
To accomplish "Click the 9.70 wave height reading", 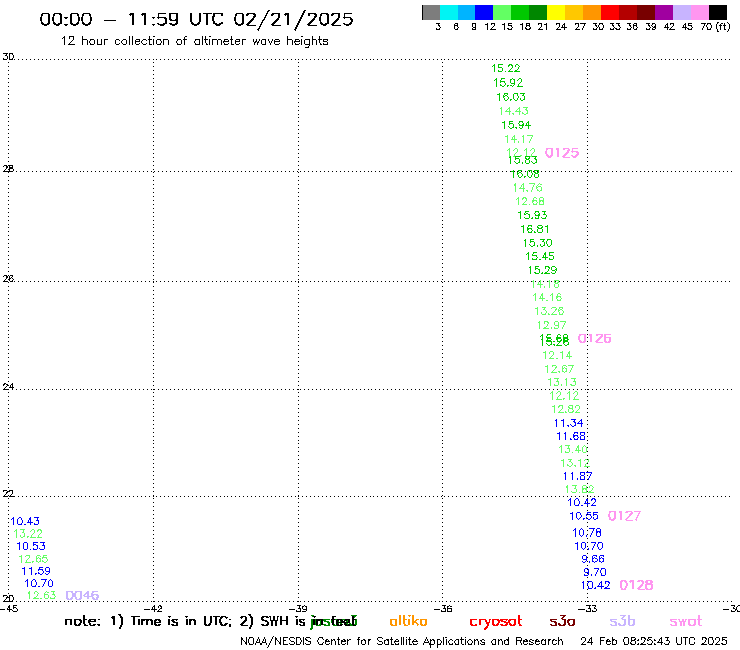I will point(595,572).
